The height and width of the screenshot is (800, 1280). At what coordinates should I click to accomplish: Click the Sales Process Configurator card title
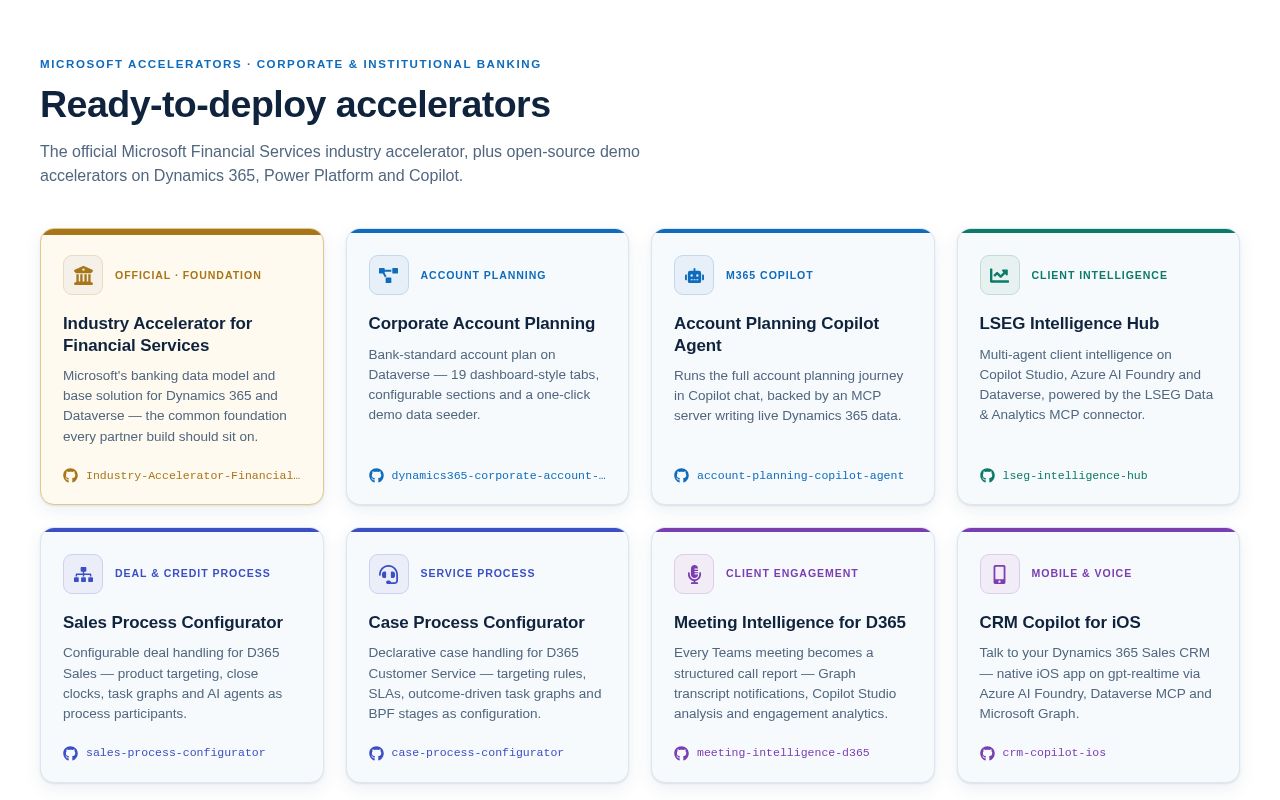click(x=173, y=623)
